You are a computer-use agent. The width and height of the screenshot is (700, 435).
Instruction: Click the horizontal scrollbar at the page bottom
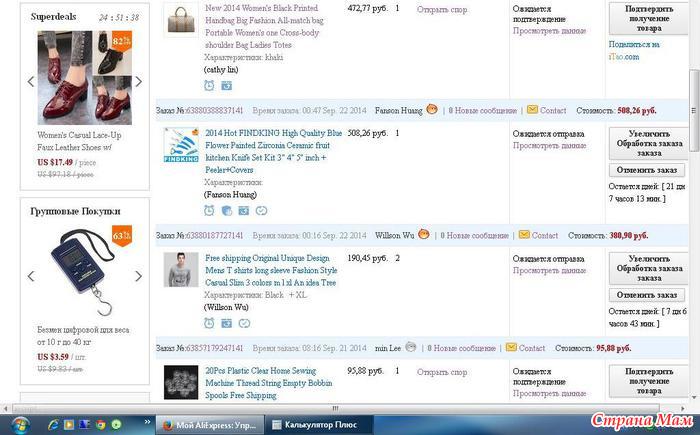point(335,408)
